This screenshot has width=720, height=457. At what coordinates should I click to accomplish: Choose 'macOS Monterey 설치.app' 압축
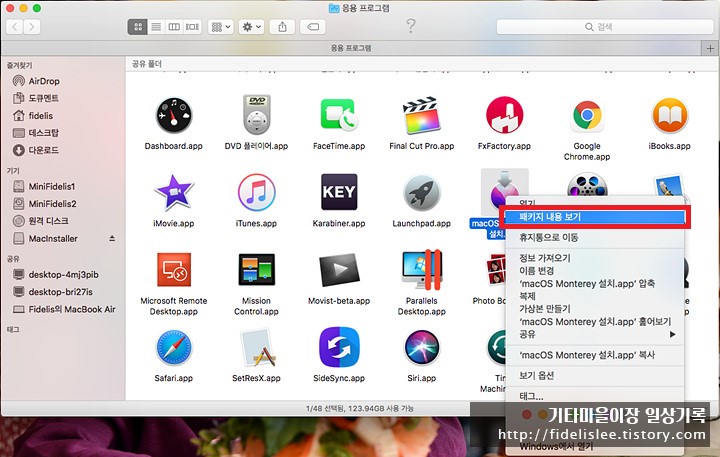point(595,283)
